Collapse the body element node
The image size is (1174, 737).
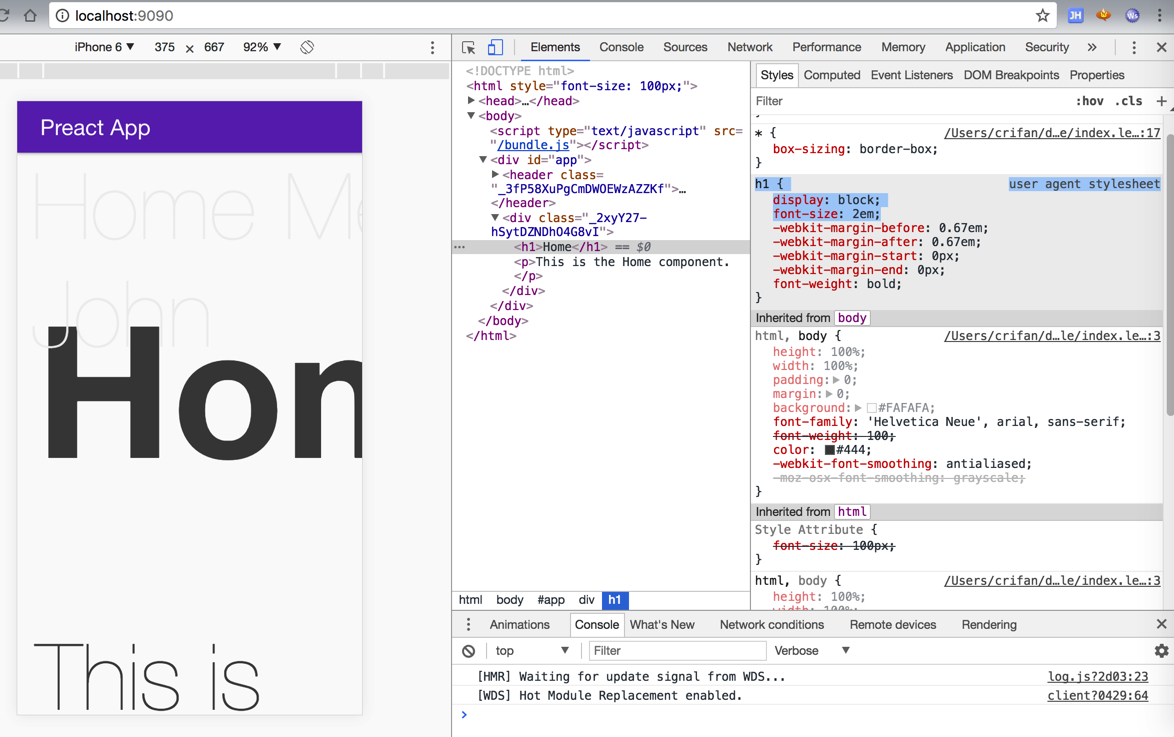click(x=471, y=115)
